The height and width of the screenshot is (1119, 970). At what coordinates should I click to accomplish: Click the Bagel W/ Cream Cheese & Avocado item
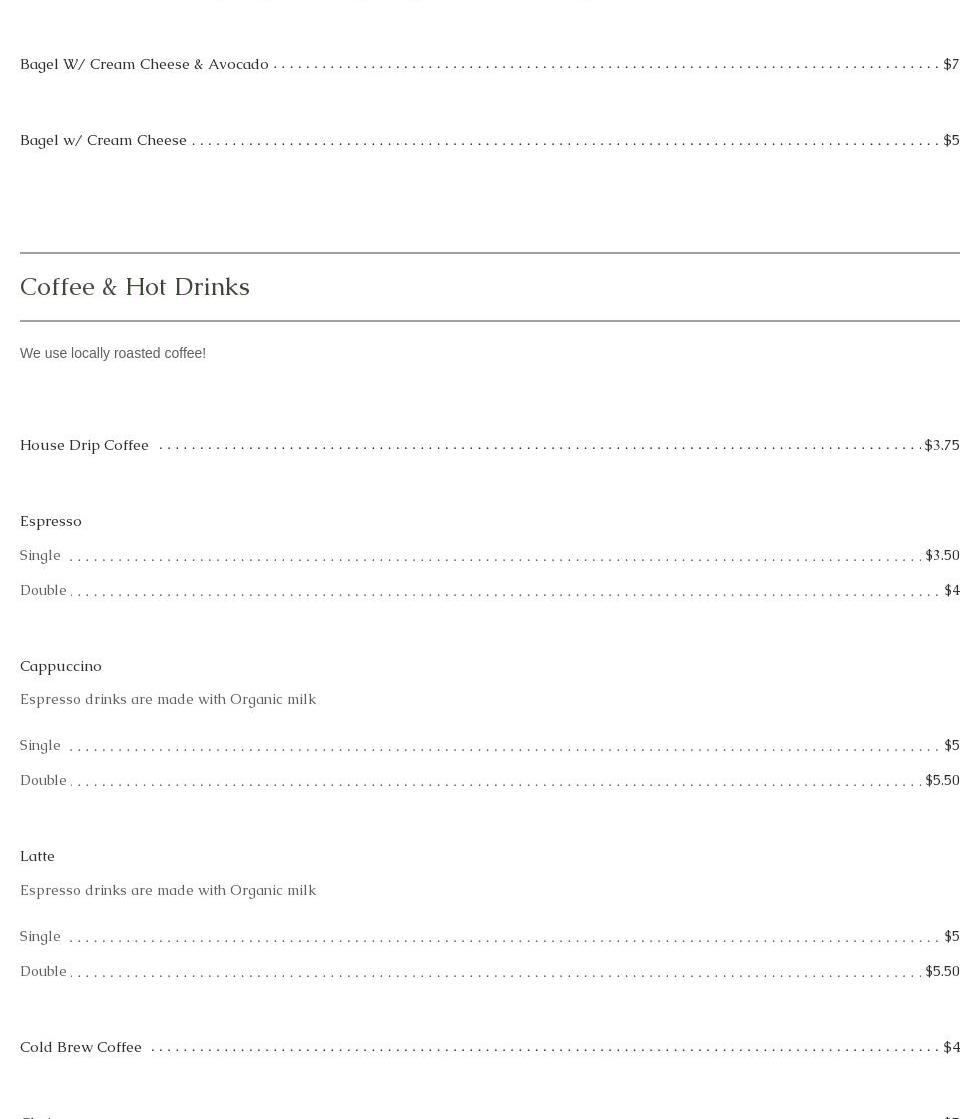point(144,64)
